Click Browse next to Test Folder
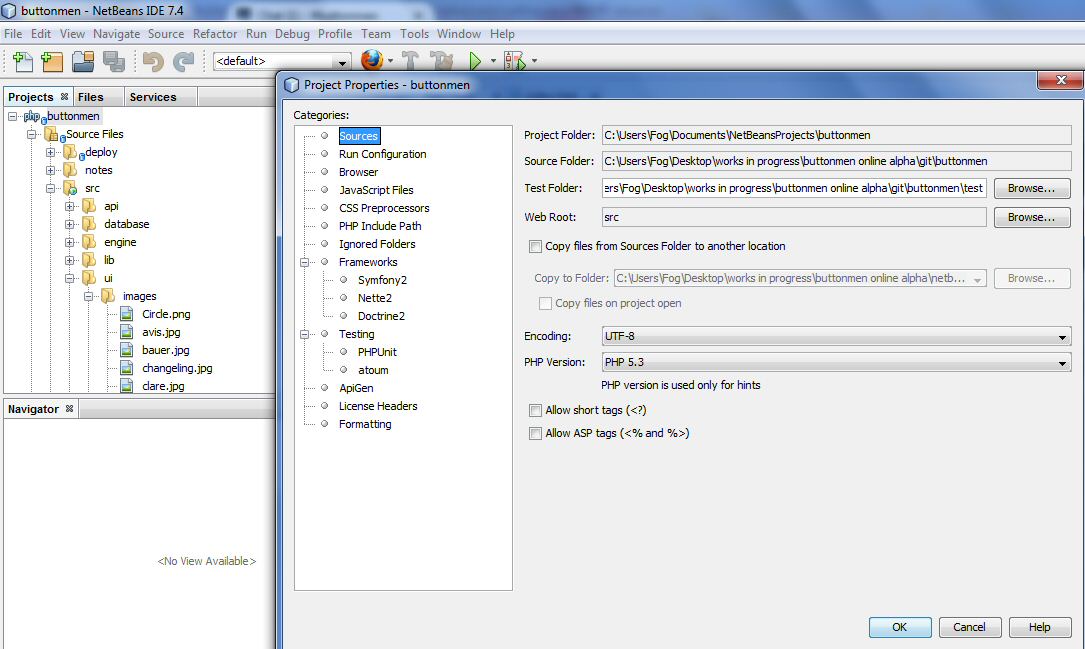The image size is (1085, 649). click(1032, 188)
